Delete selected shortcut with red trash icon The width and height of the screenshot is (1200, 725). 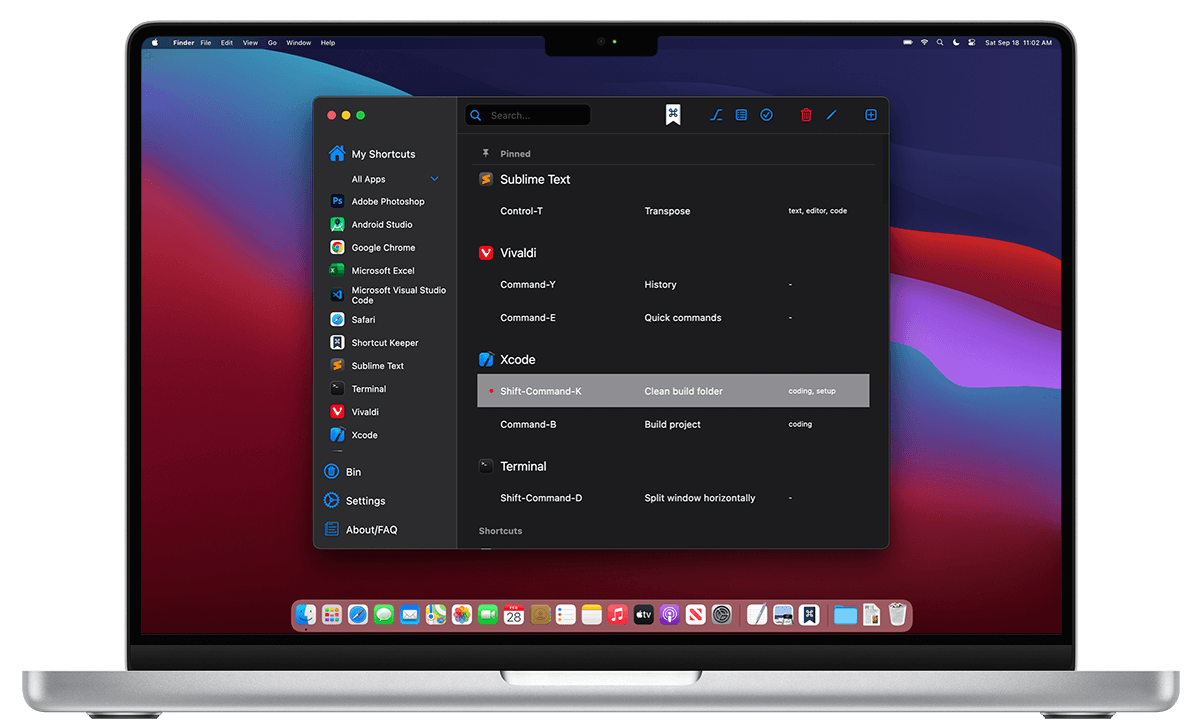point(806,115)
